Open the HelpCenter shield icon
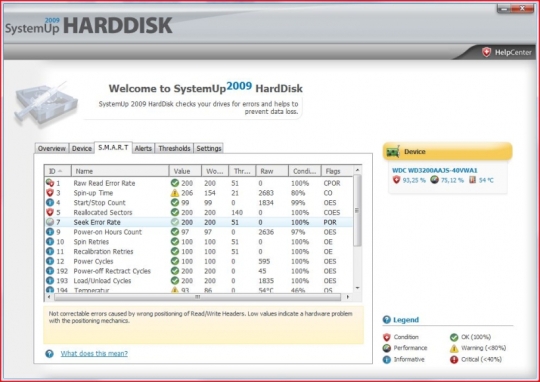 tap(486, 52)
